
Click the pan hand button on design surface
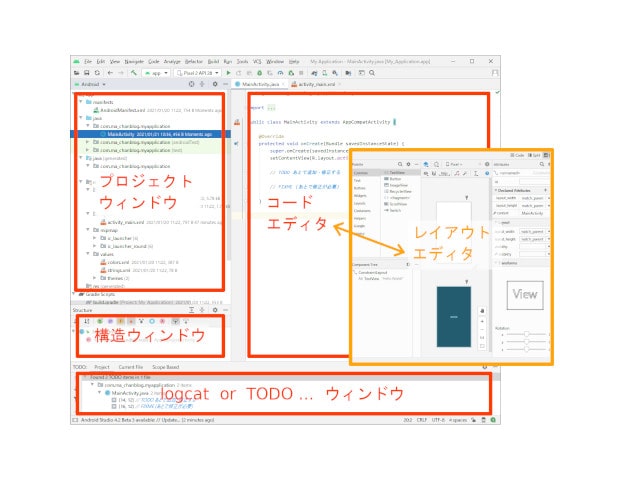click(x=482, y=311)
